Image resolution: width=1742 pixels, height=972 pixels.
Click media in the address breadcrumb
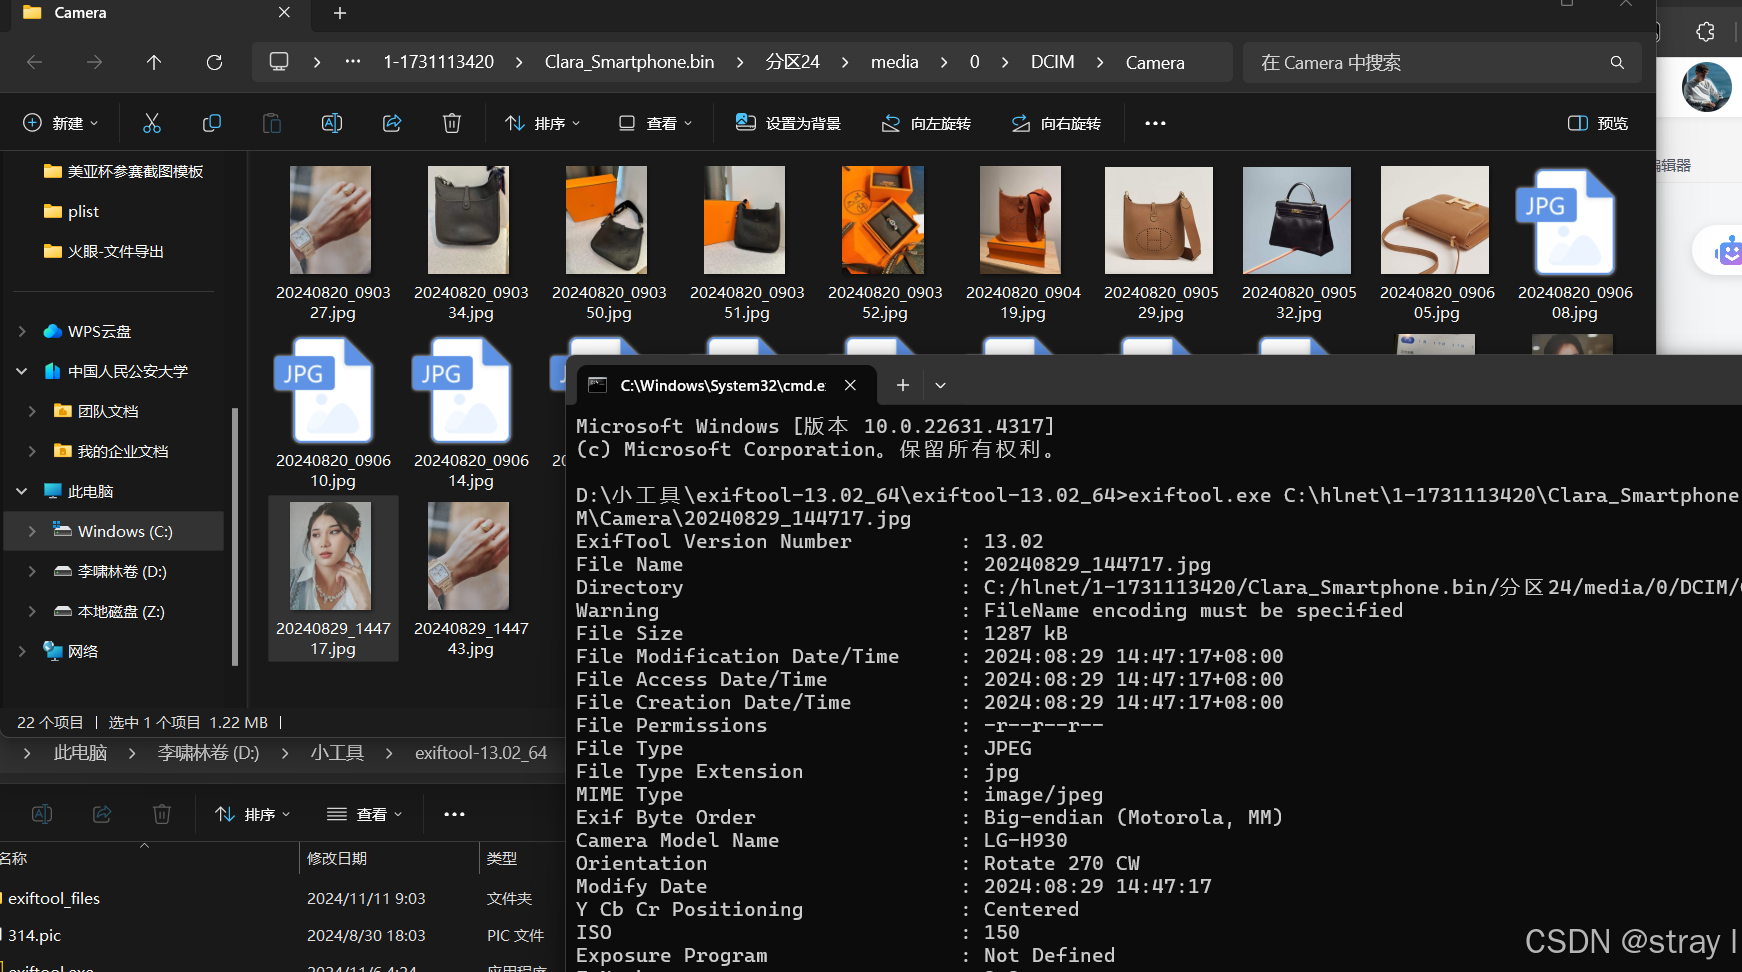point(895,62)
